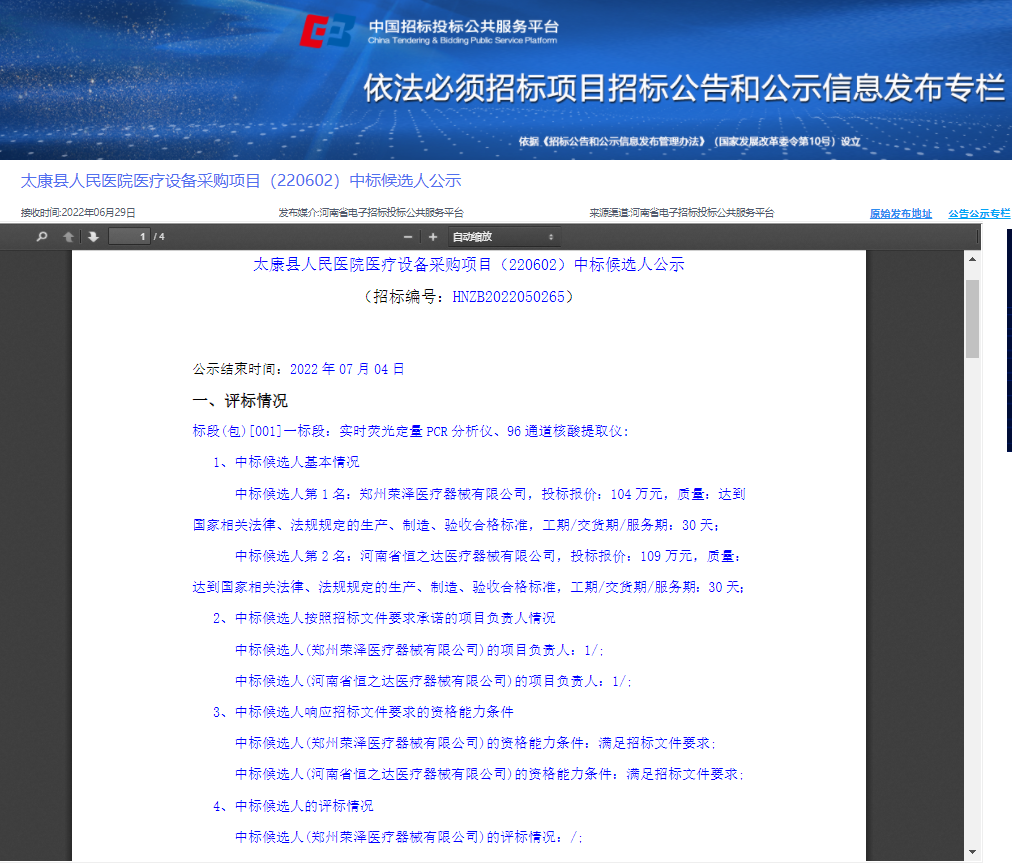Click the 发布媒介 source text

point(370,213)
